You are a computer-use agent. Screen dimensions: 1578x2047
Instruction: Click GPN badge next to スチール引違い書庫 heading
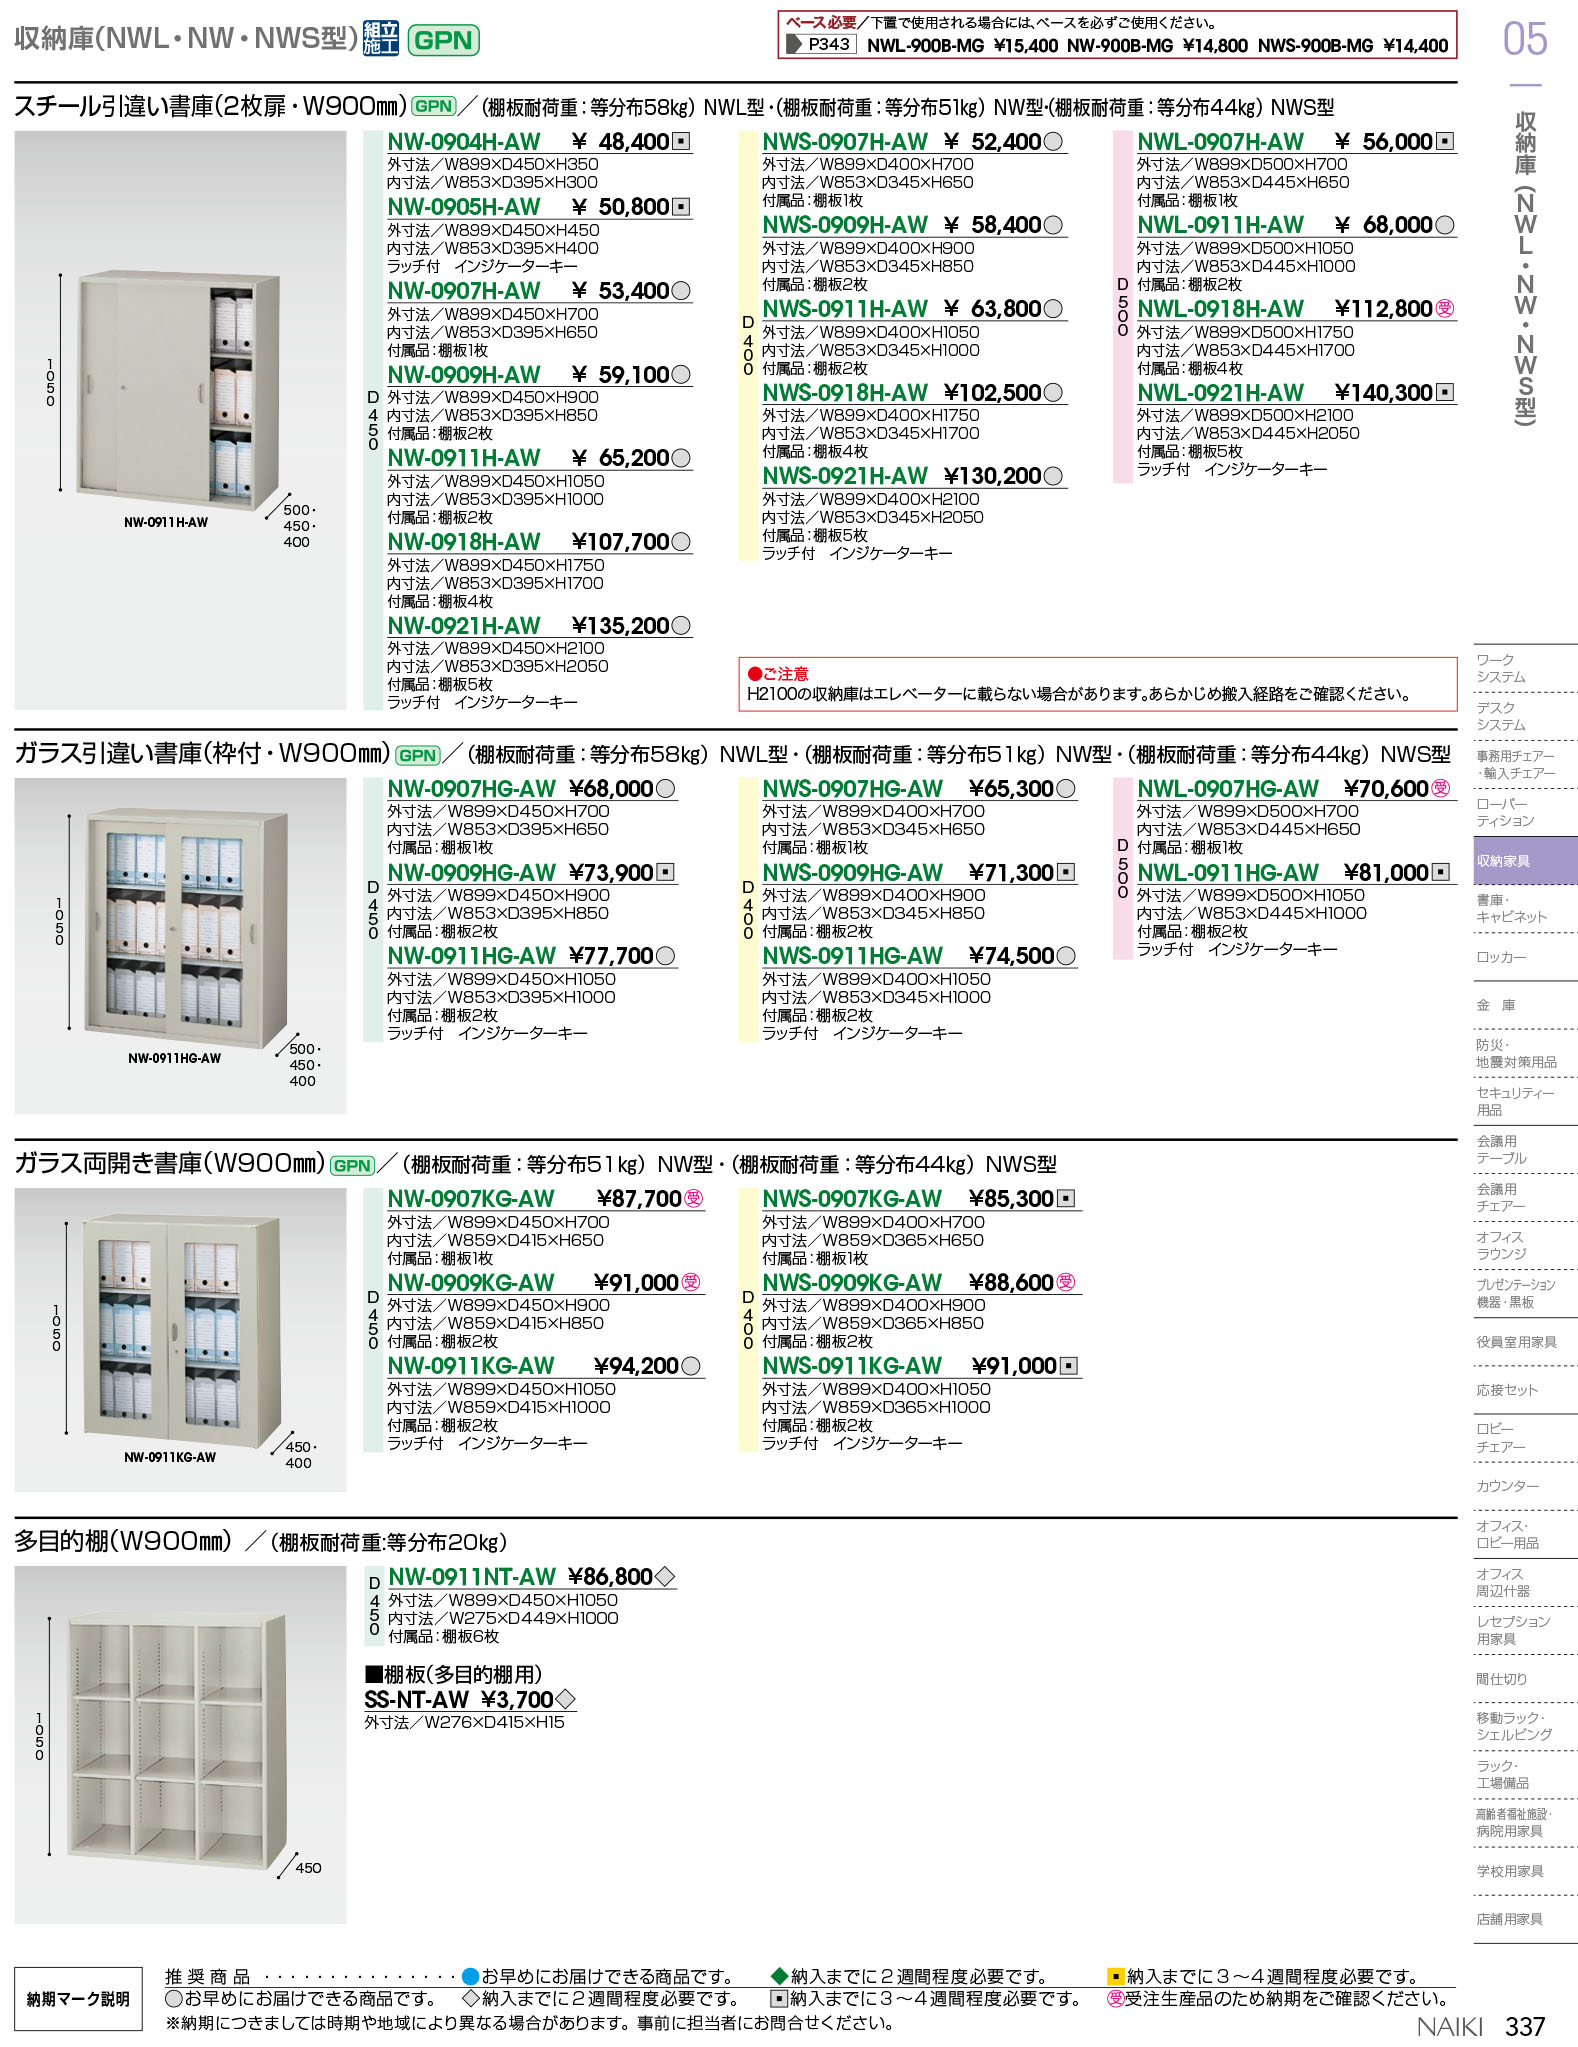(x=433, y=107)
